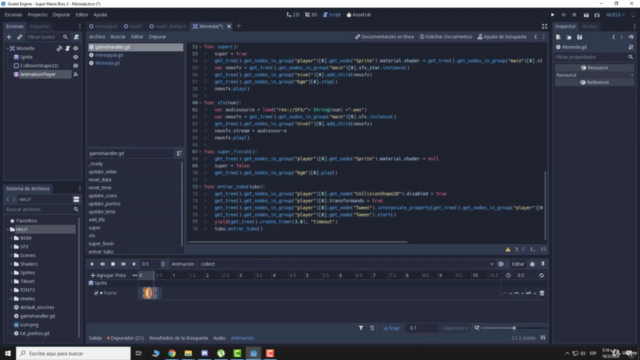
Task: Collapse the res:// root folder
Action: coord(7,229)
